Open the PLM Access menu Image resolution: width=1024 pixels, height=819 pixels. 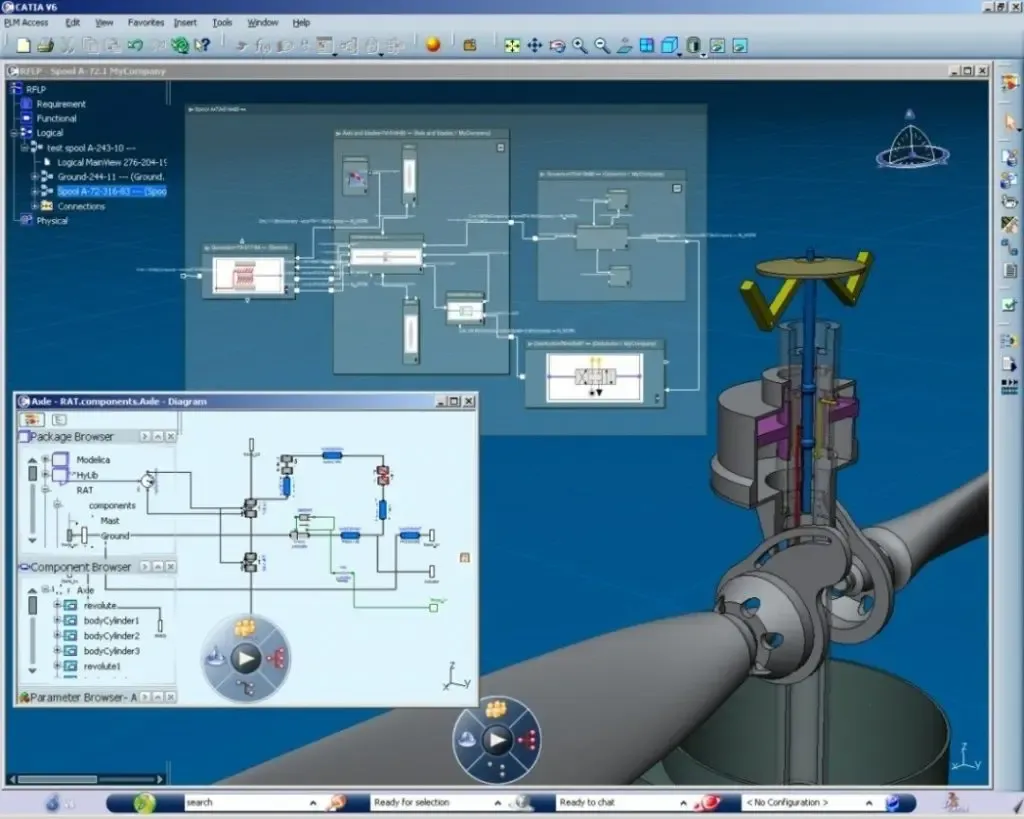pos(26,22)
